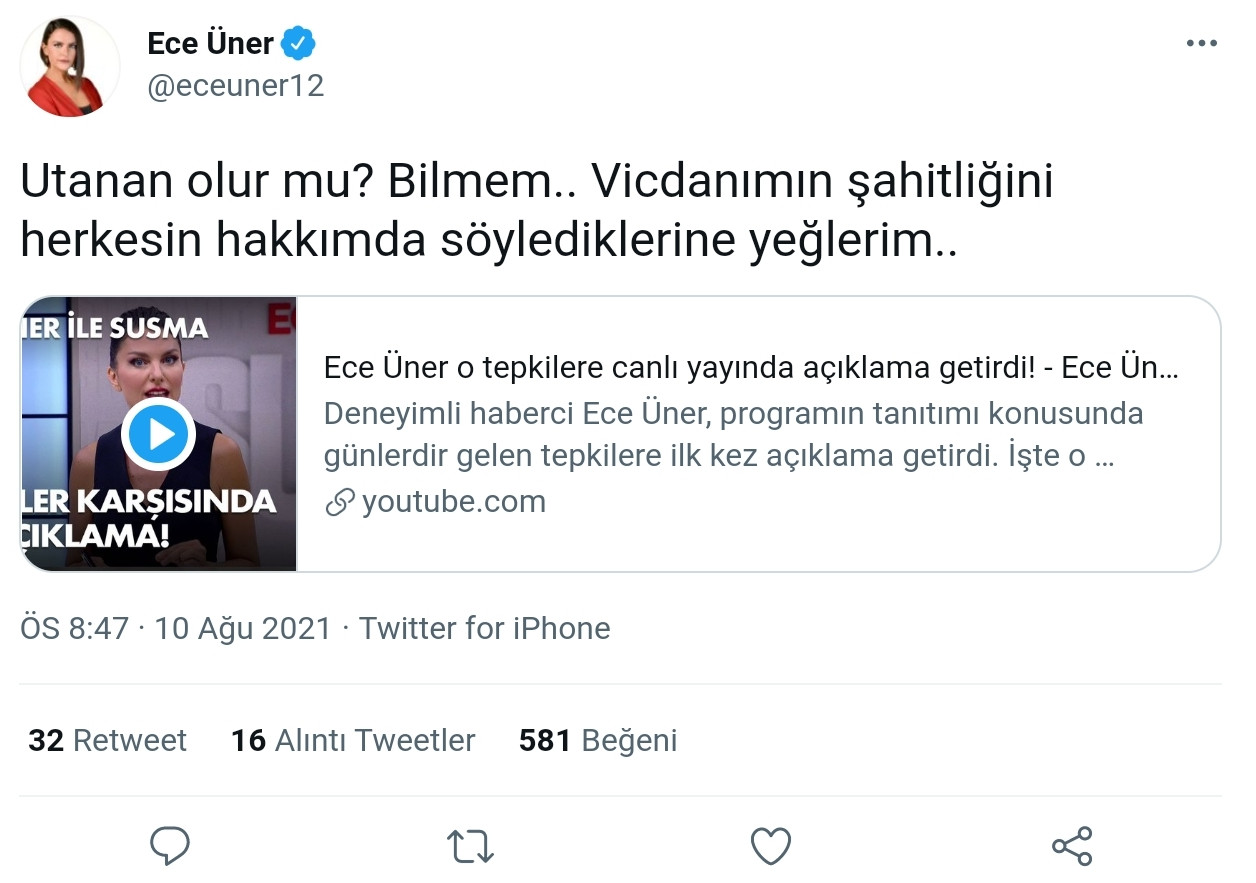This screenshot has width=1256, height=883.
Task: Click the retweet icon below the tweet
Action: click(470, 845)
